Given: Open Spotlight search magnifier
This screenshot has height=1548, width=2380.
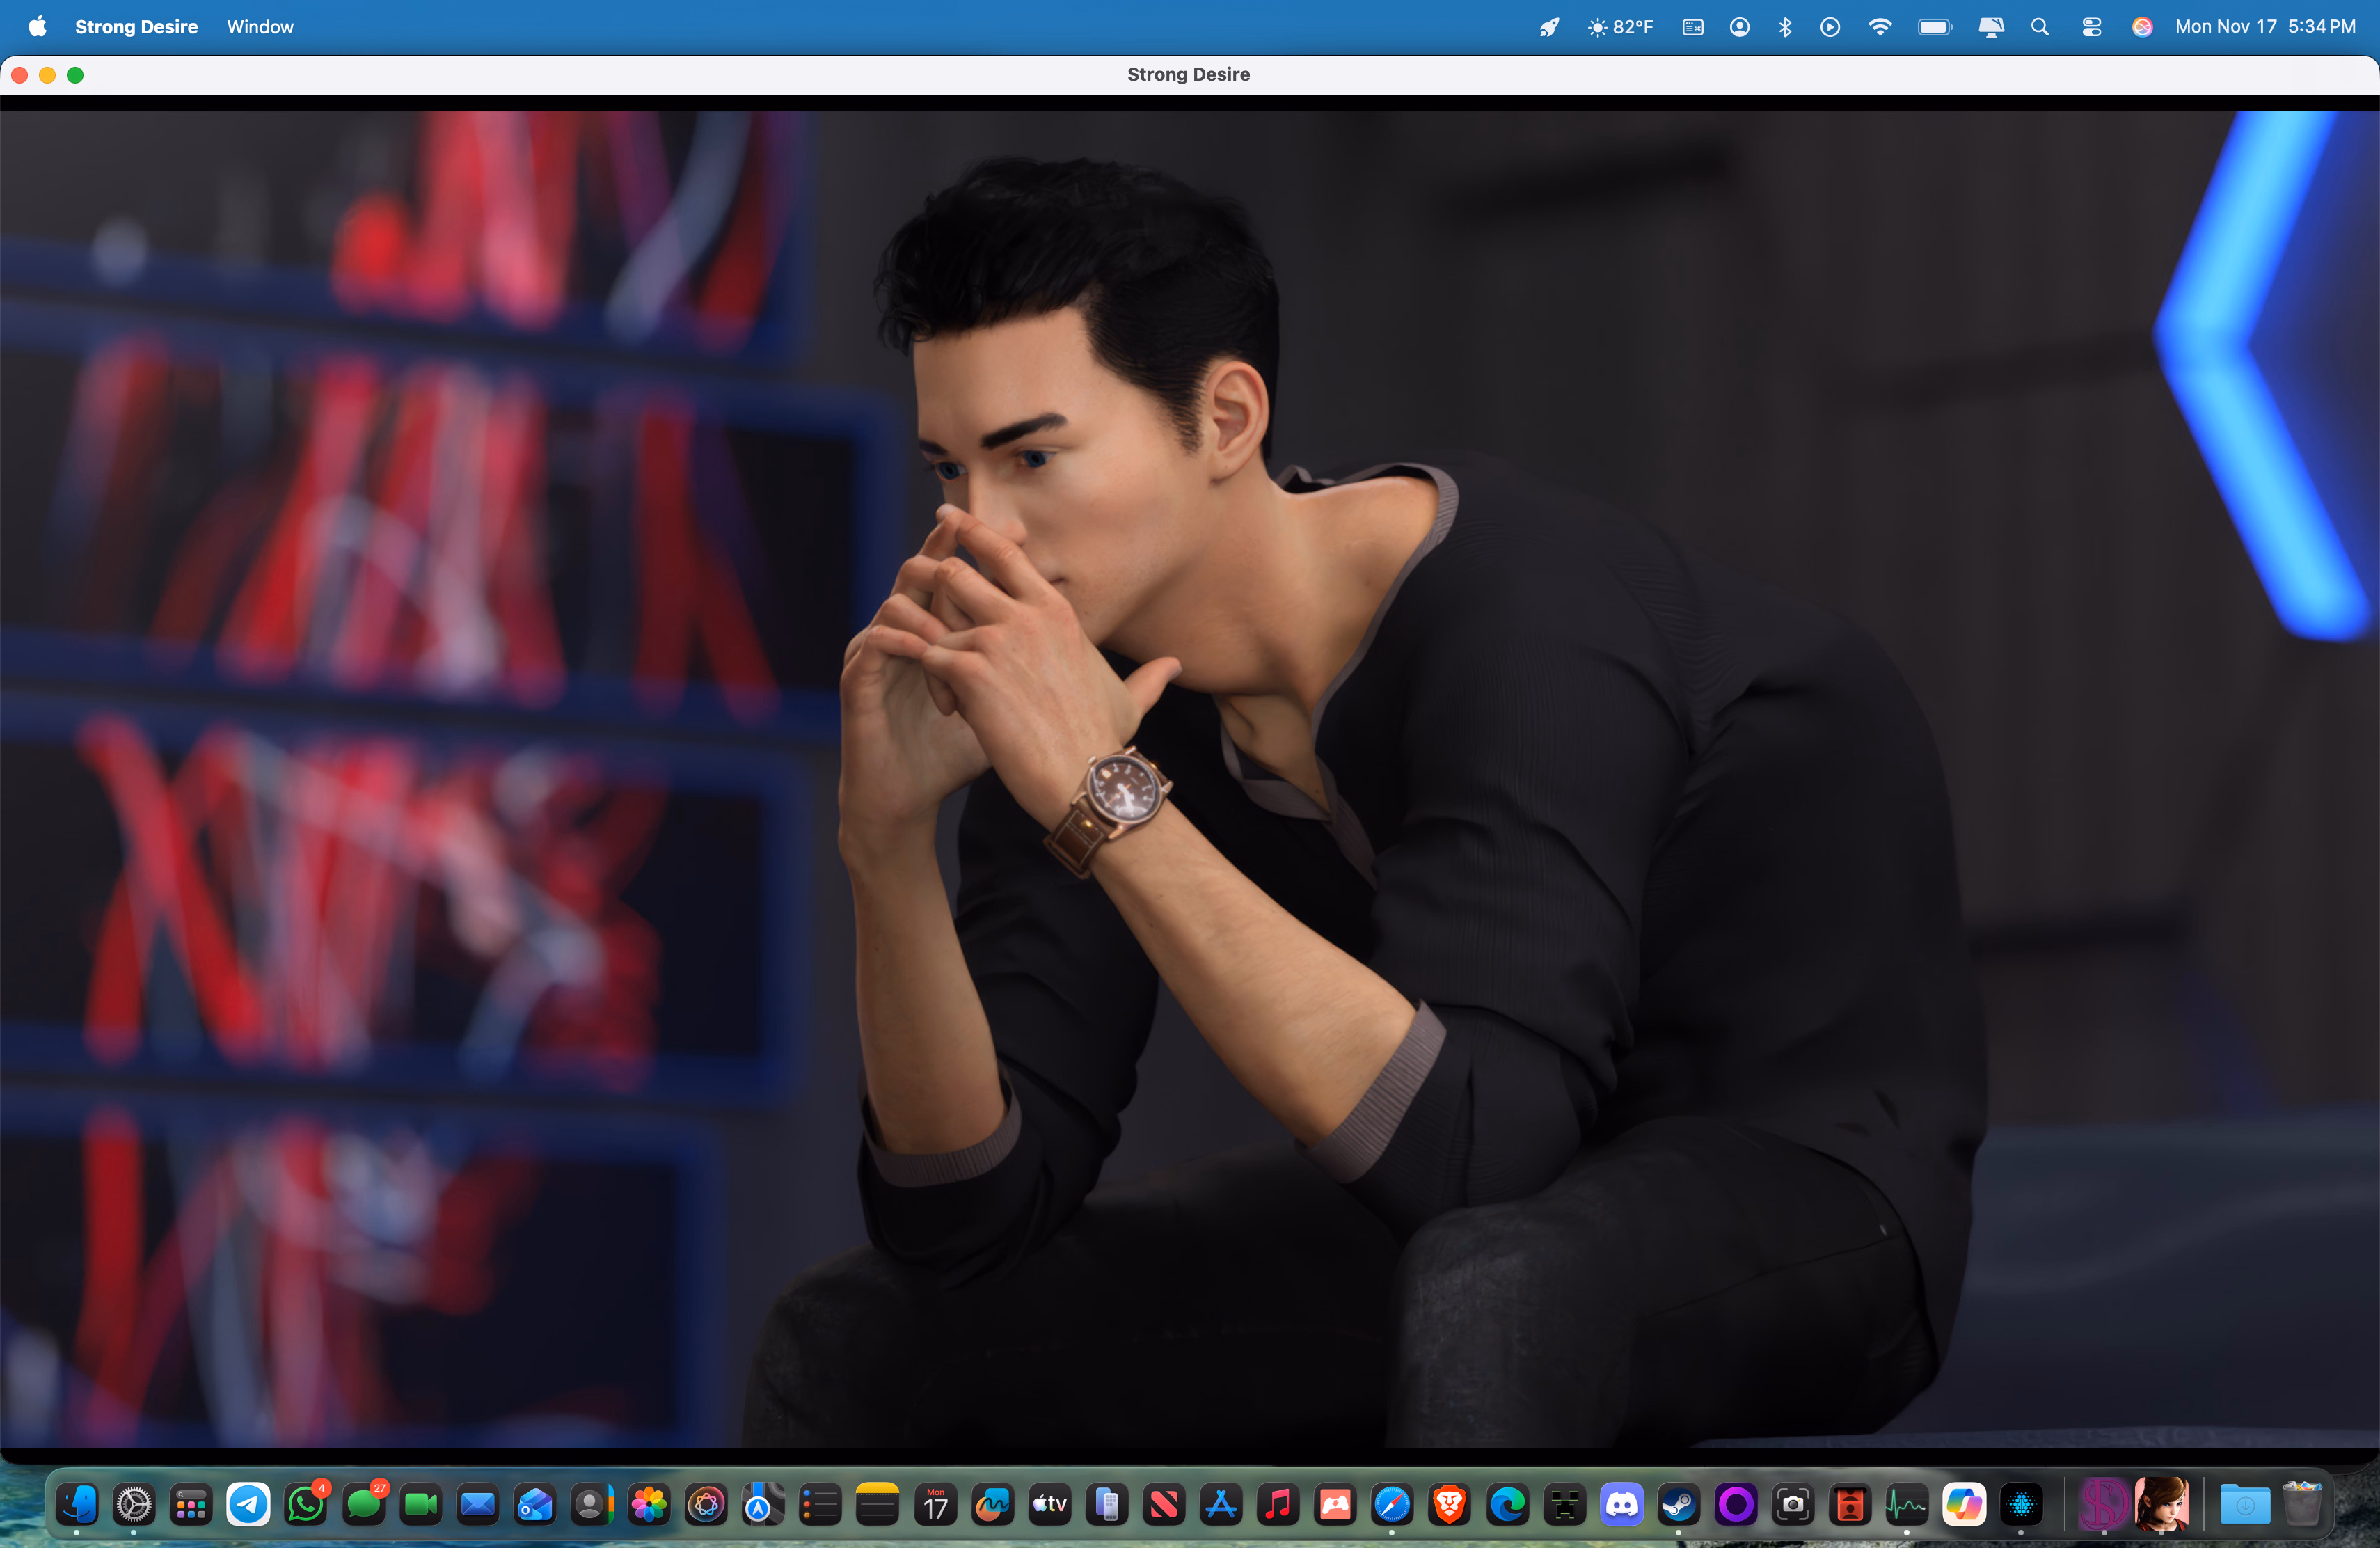Looking at the screenshot, I should (2040, 27).
